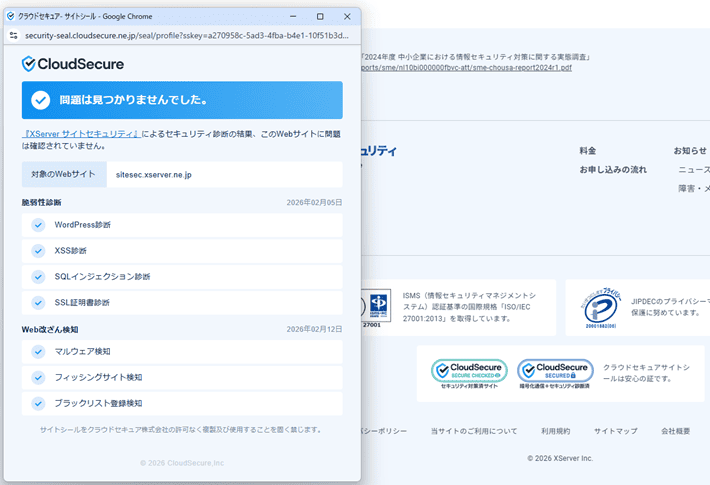Open the サイトマップ footer link
The width and height of the screenshot is (710, 485).
coord(615,431)
